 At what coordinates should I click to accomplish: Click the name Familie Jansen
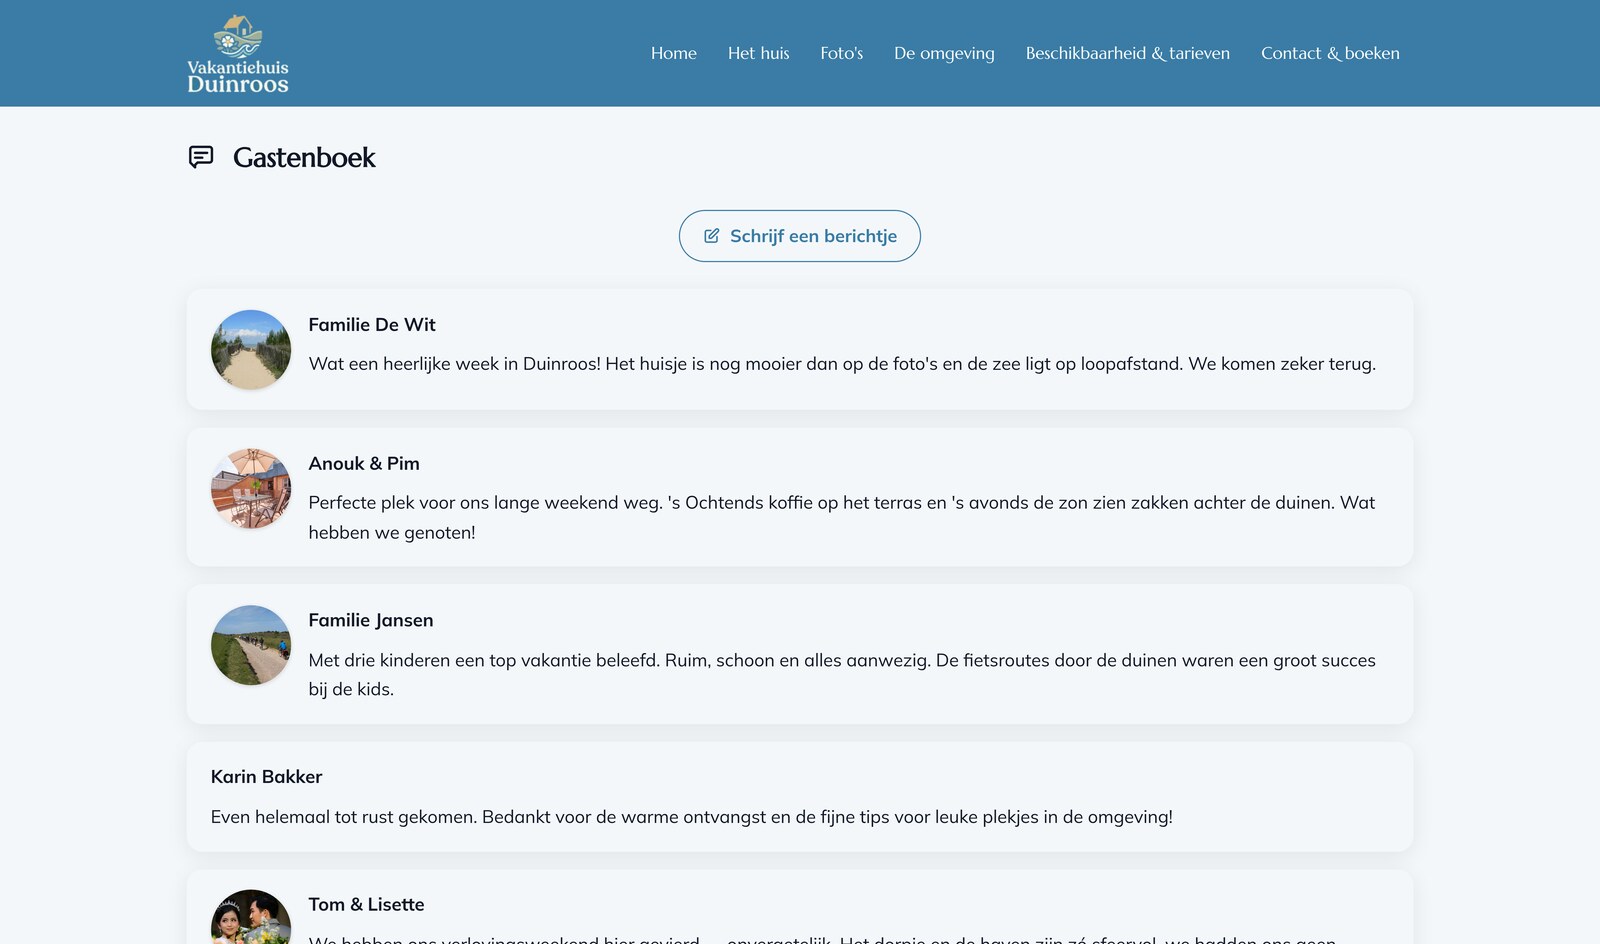pos(371,620)
